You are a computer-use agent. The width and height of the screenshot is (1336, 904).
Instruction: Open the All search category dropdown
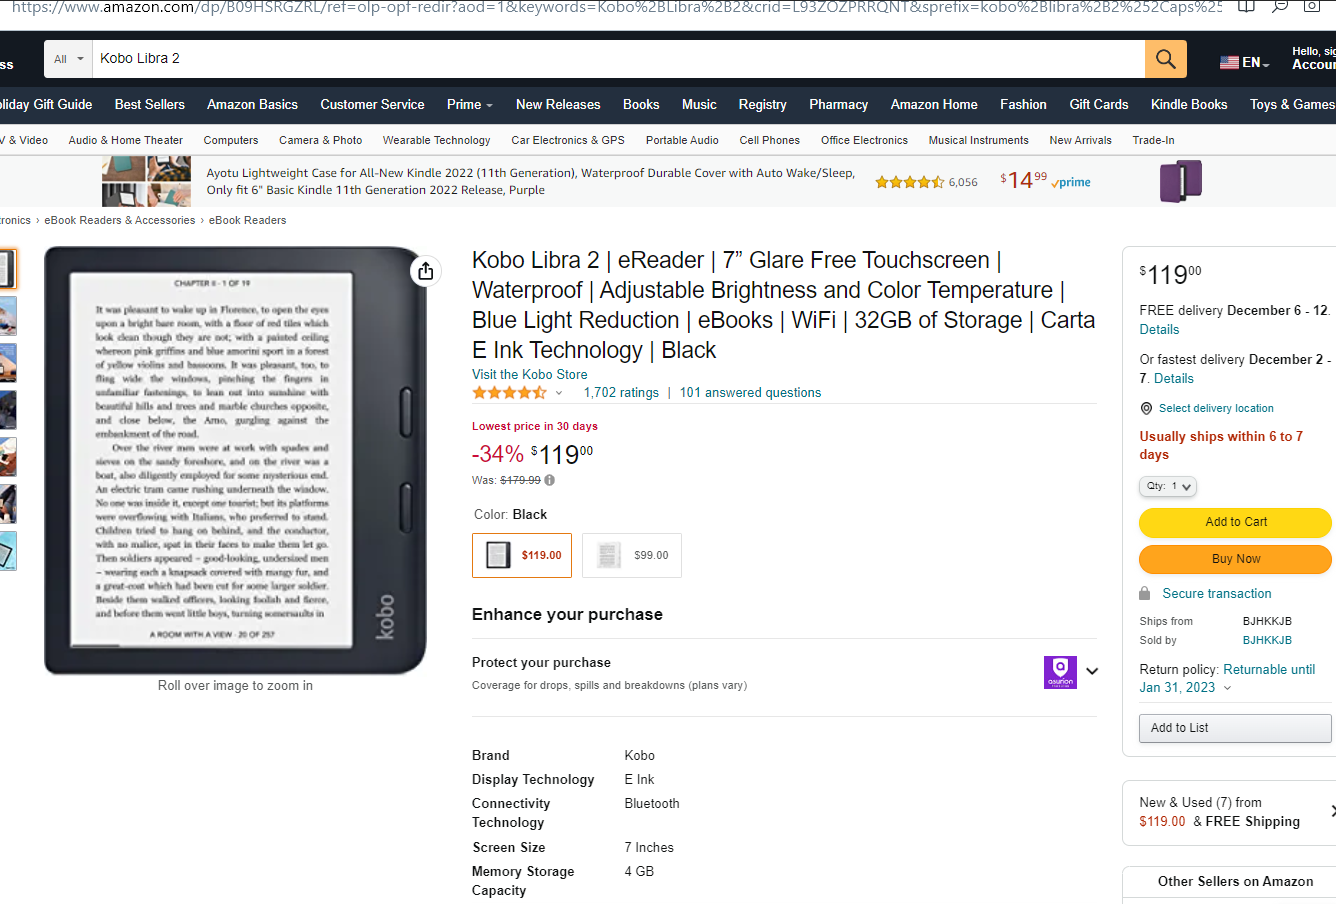coord(69,59)
